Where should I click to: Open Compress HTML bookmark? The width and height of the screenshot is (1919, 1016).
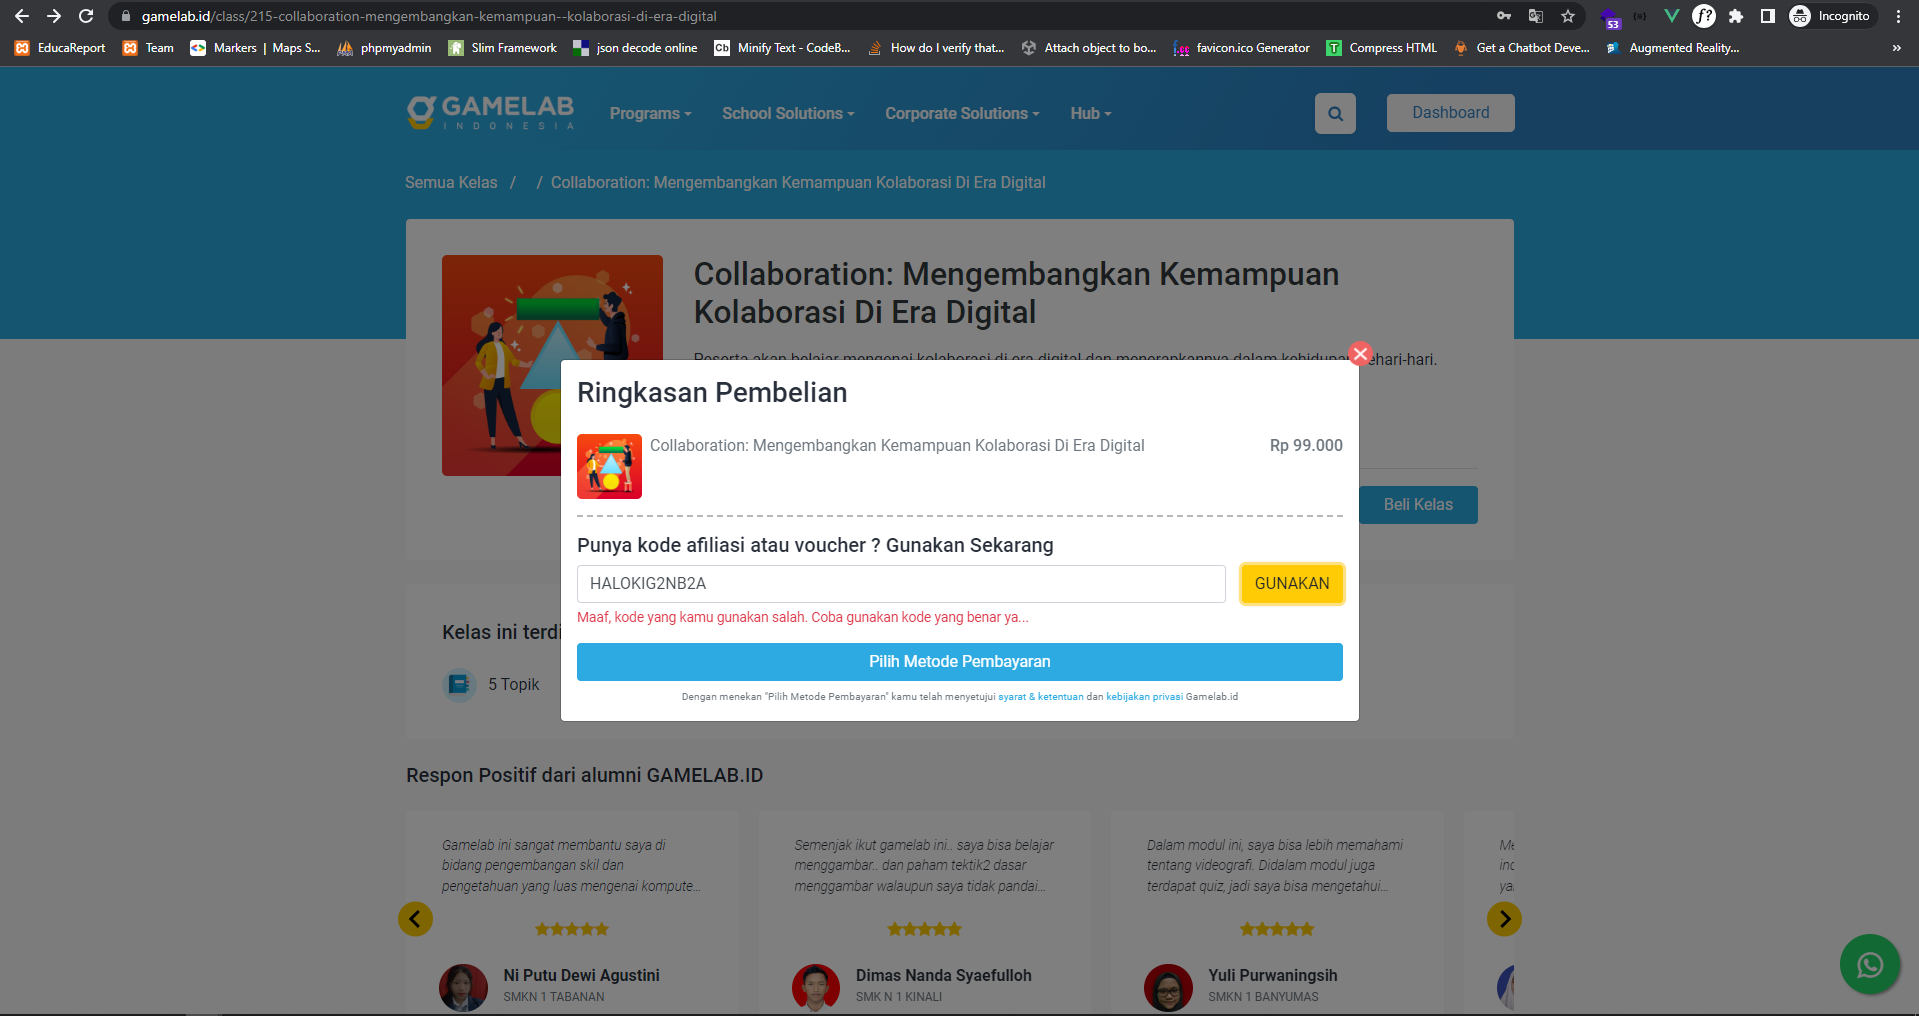(1382, 48)
